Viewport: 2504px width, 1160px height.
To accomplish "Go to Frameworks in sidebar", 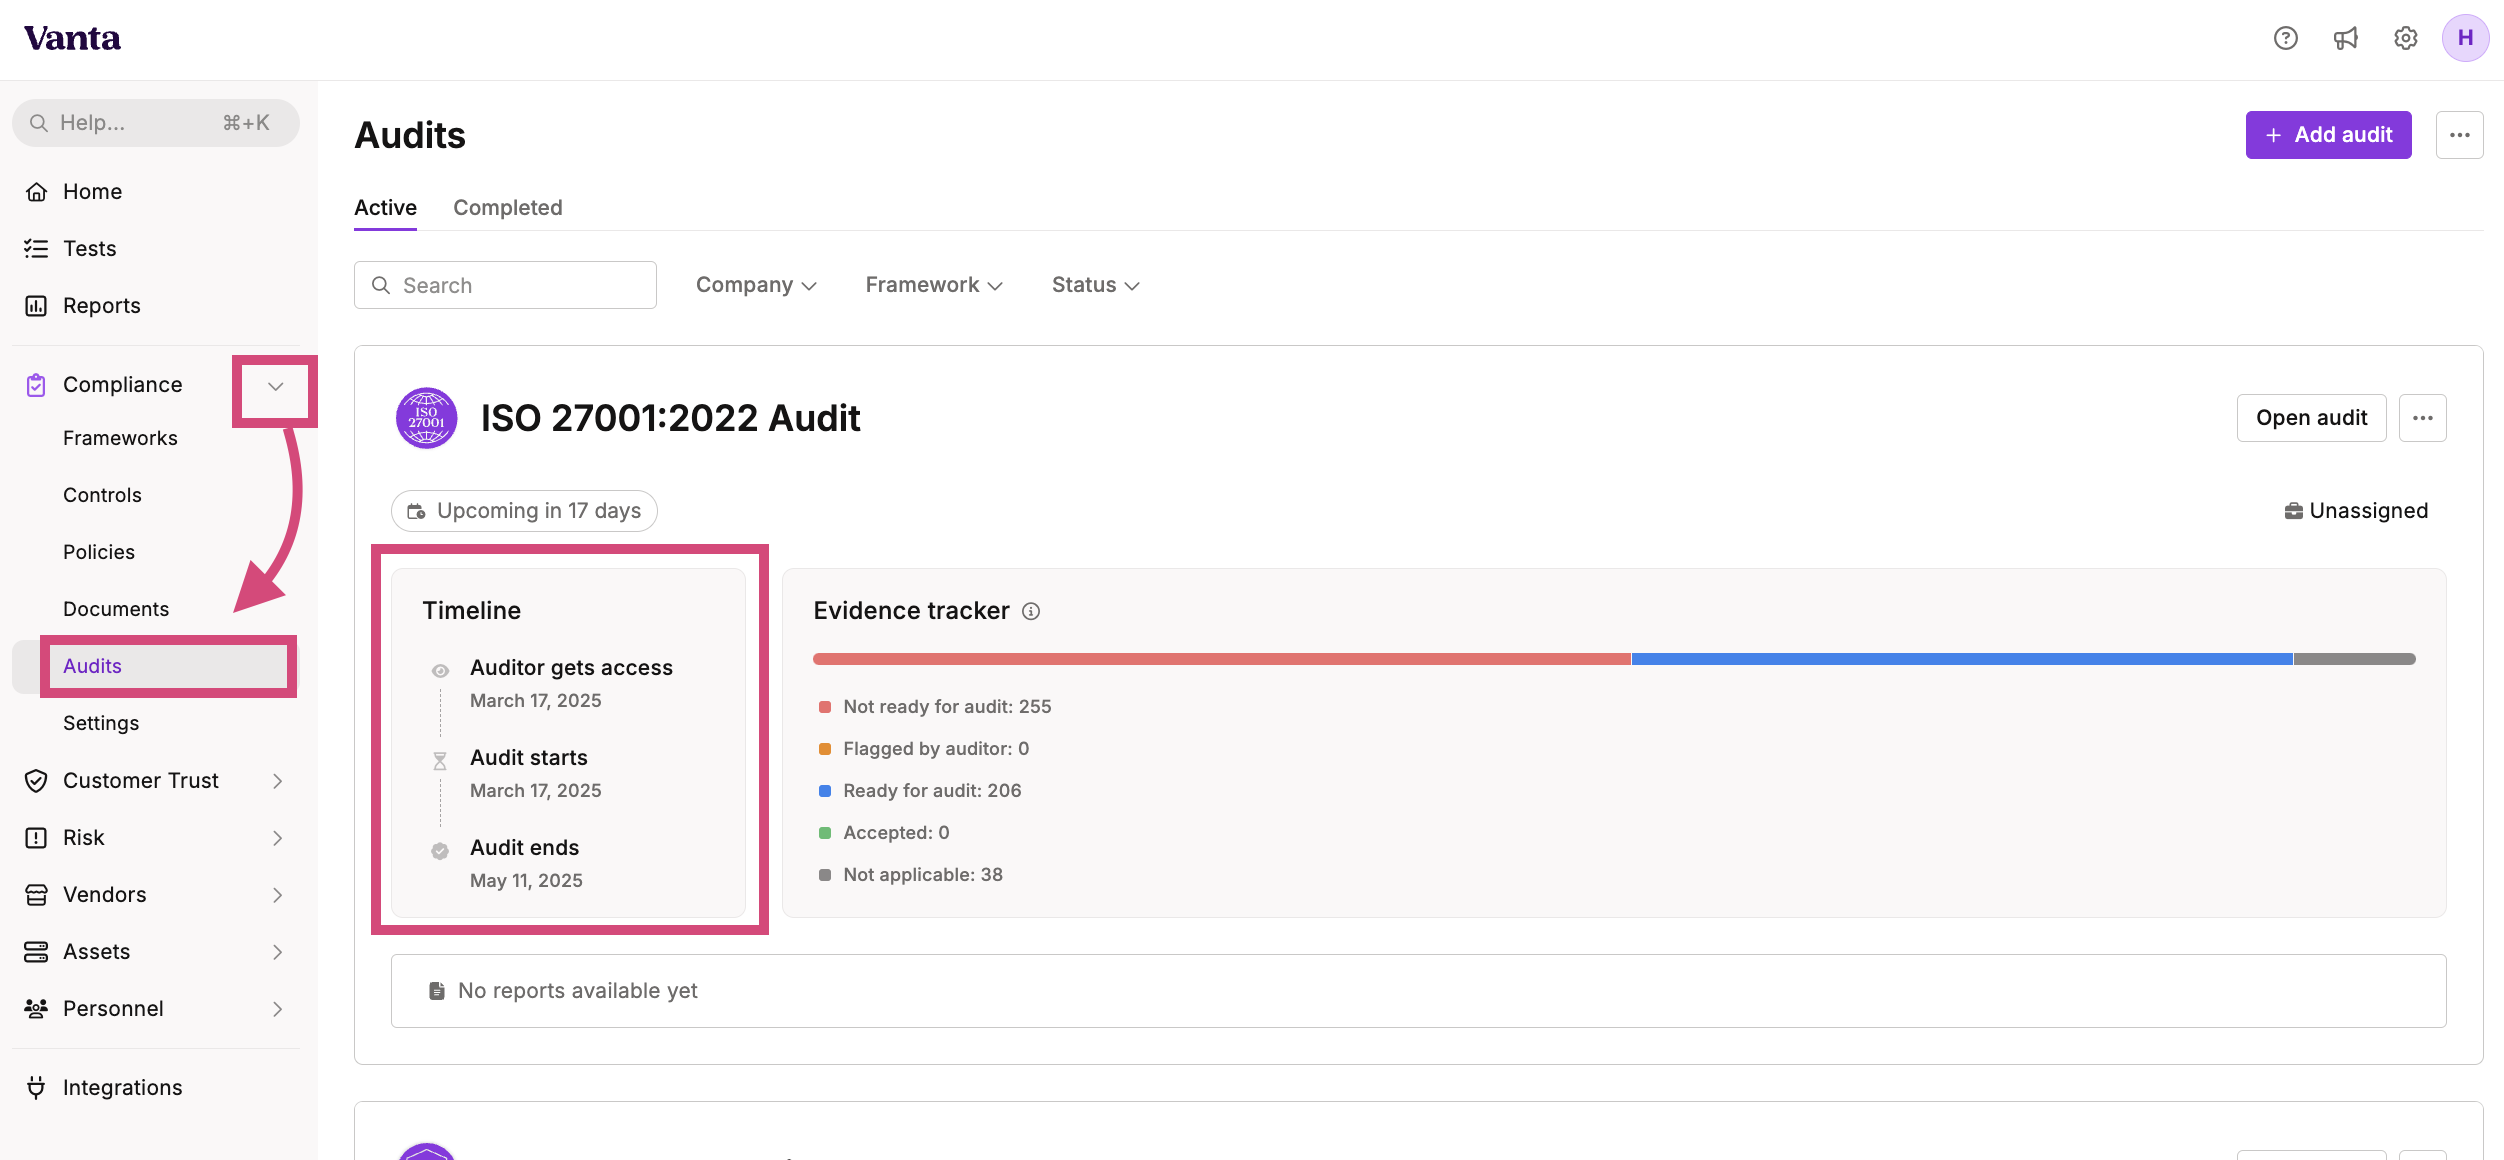I will 120,438.
